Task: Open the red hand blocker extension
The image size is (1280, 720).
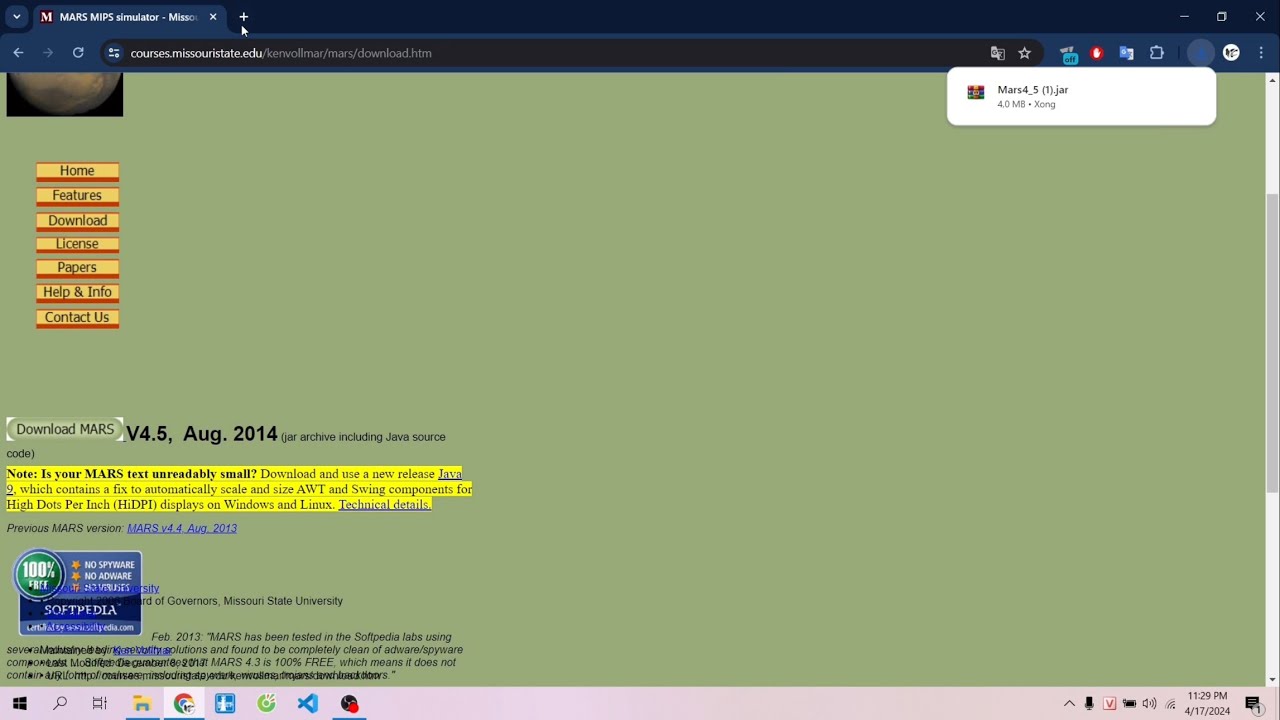Action: click(x=1097, y=53)
